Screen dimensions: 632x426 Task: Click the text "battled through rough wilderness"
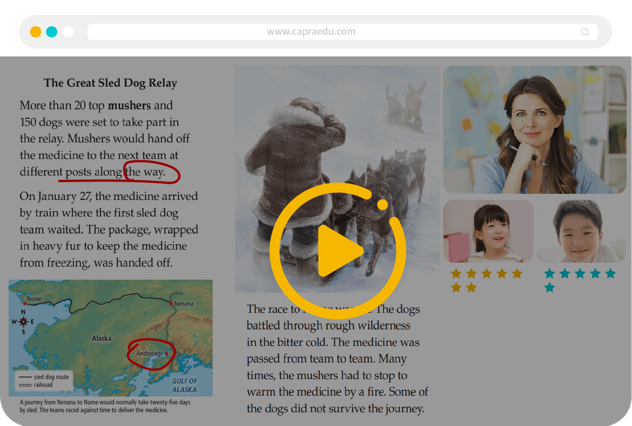328,325
